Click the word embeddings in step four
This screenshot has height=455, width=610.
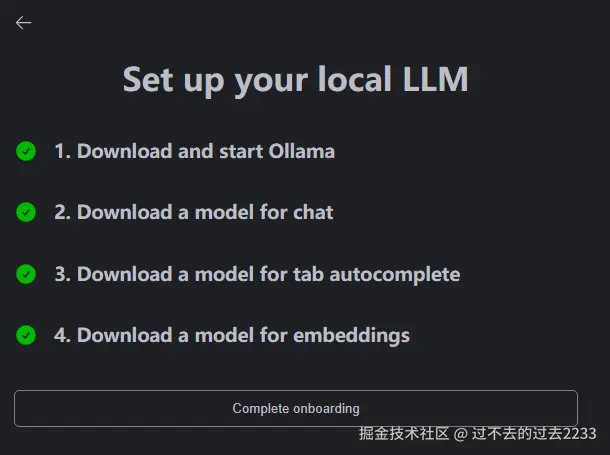351,336
